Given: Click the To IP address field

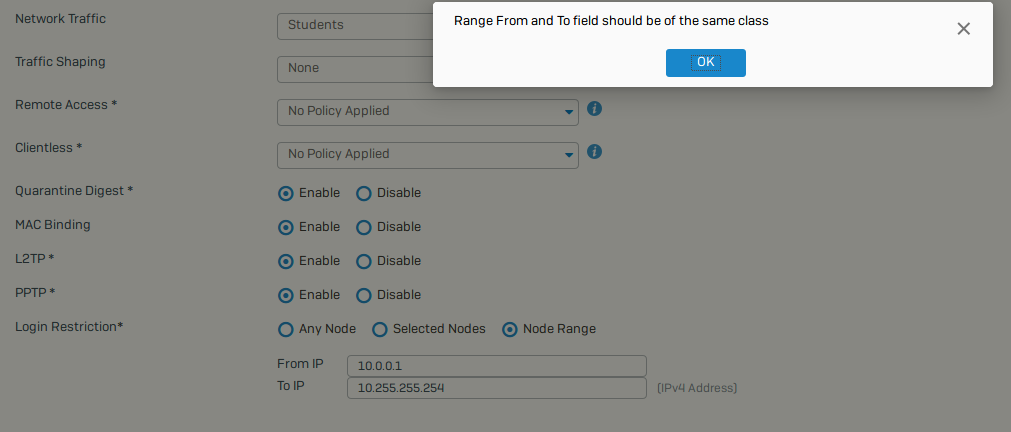Looking at the screenshot, I should (x=496, y=388).
